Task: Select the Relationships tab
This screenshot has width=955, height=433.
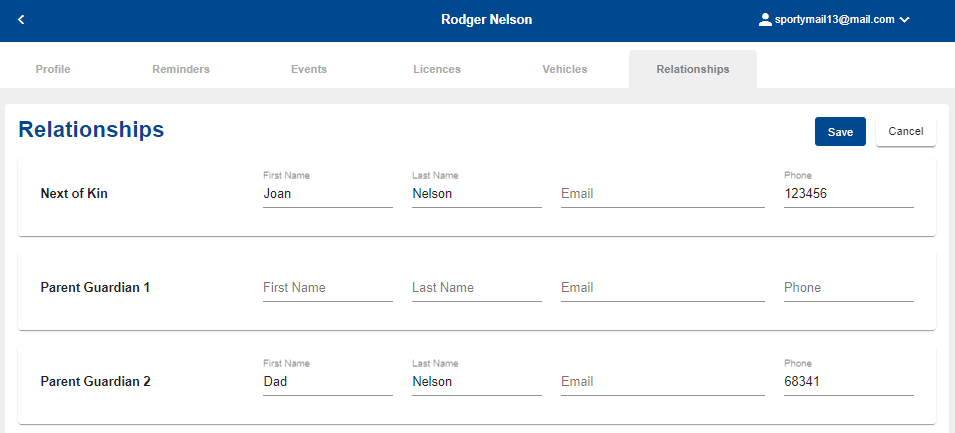Action: 692,69
